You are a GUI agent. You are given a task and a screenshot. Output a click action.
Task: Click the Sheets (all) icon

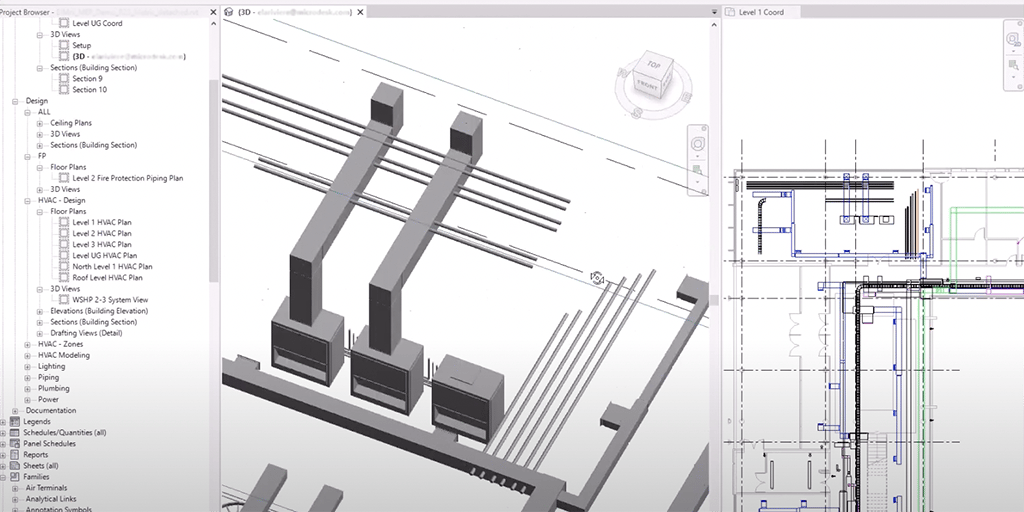click(14, 466)
